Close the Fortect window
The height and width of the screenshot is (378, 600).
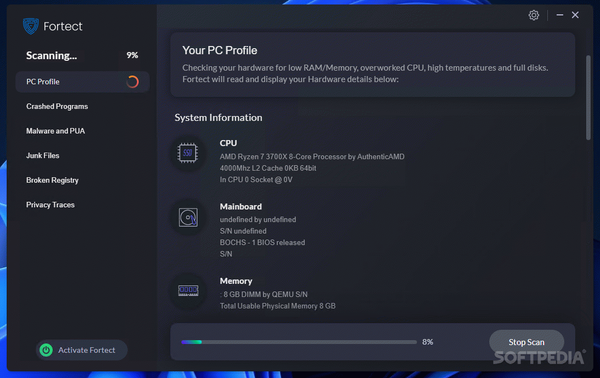coord(575,15)
